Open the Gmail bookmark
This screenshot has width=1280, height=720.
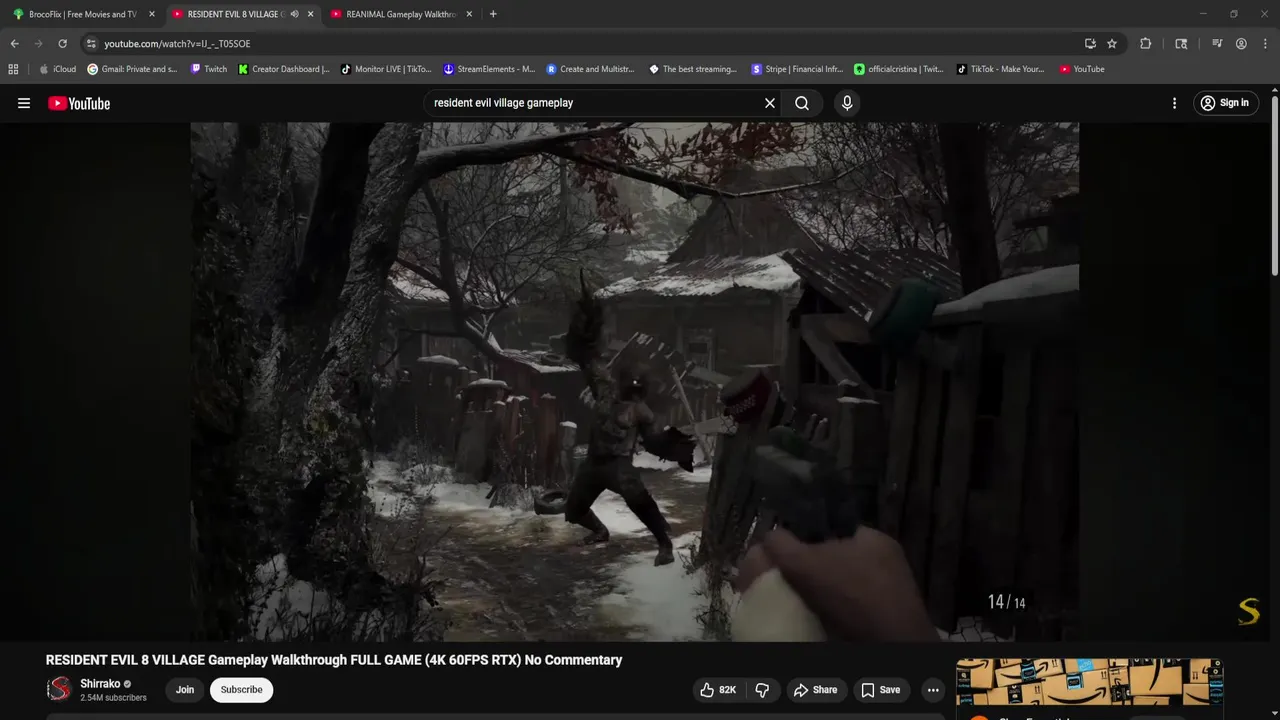pos(132,69)
